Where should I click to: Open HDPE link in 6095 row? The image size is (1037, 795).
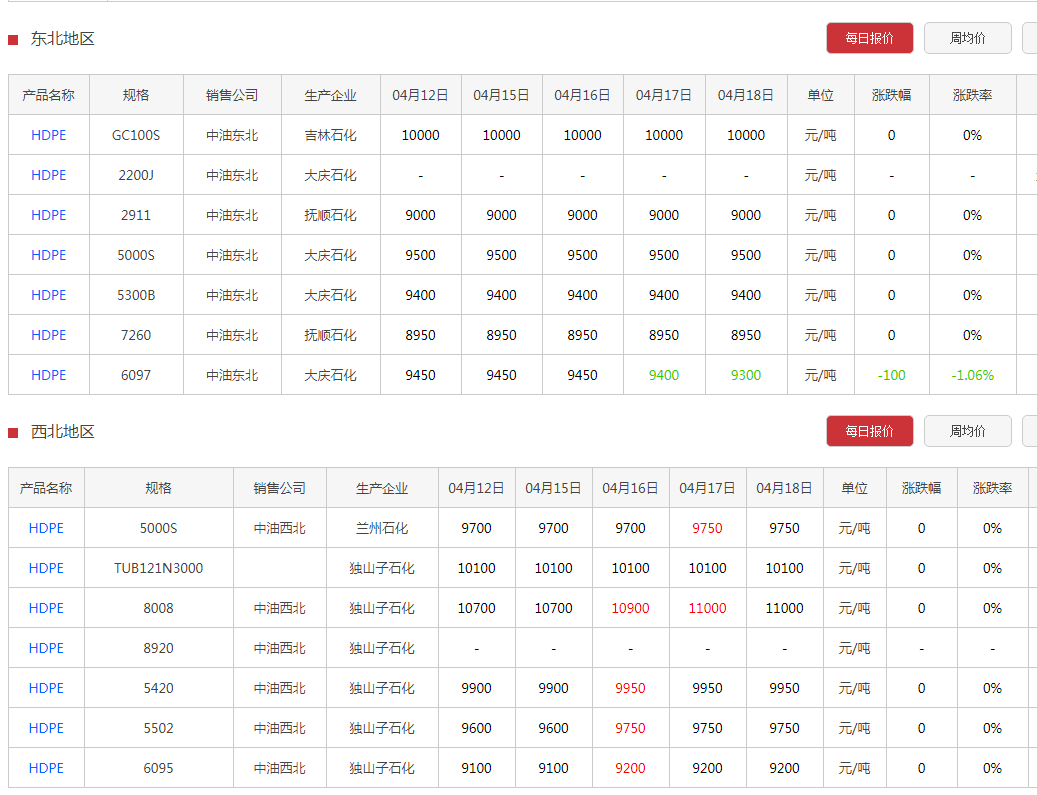pos(46,769)
